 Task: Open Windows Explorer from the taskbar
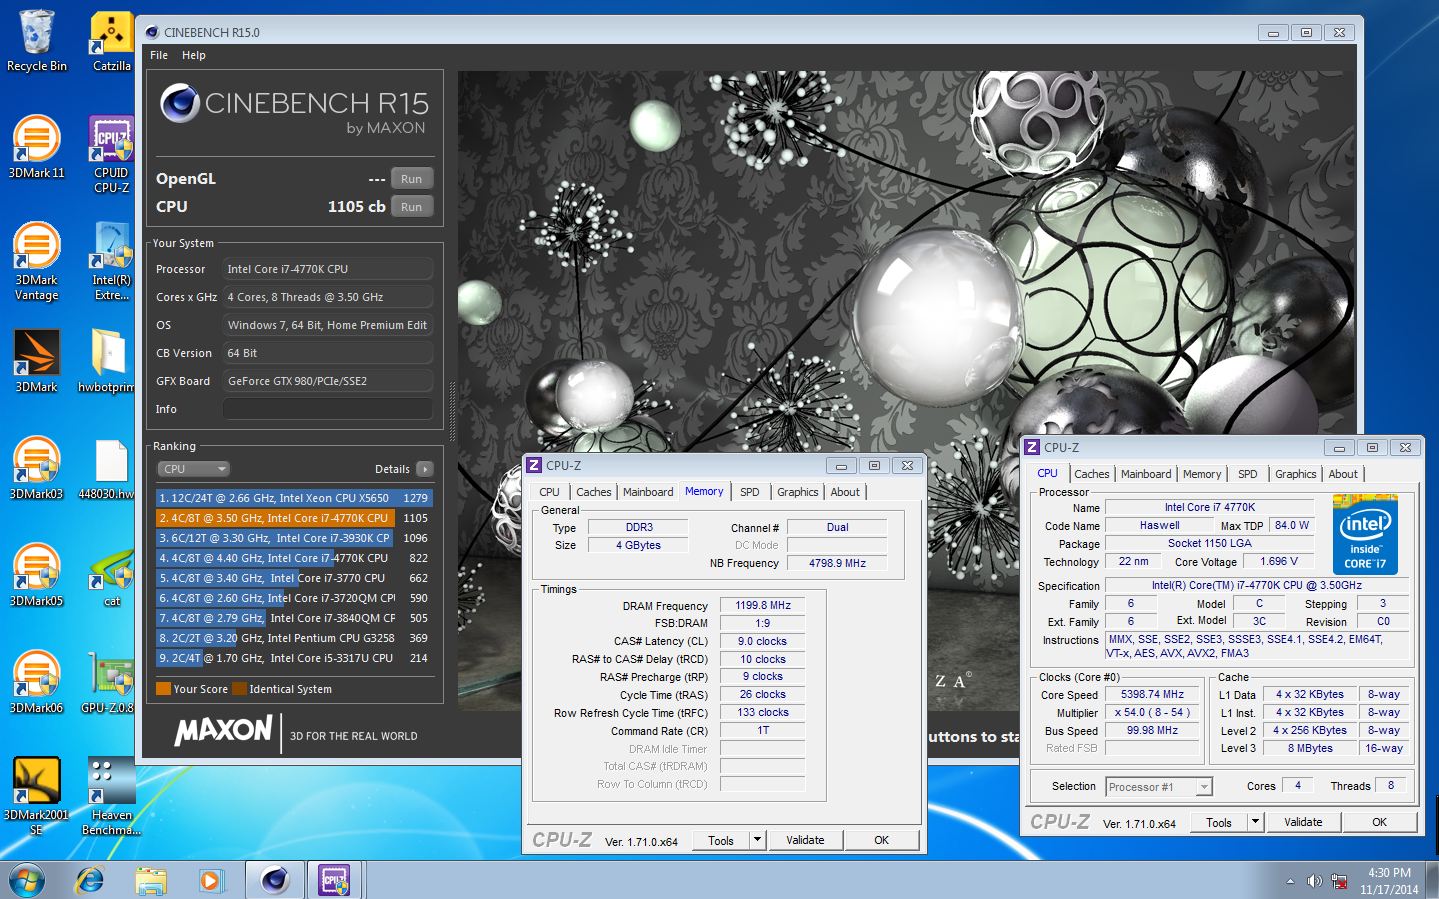[x=151, y=880]
